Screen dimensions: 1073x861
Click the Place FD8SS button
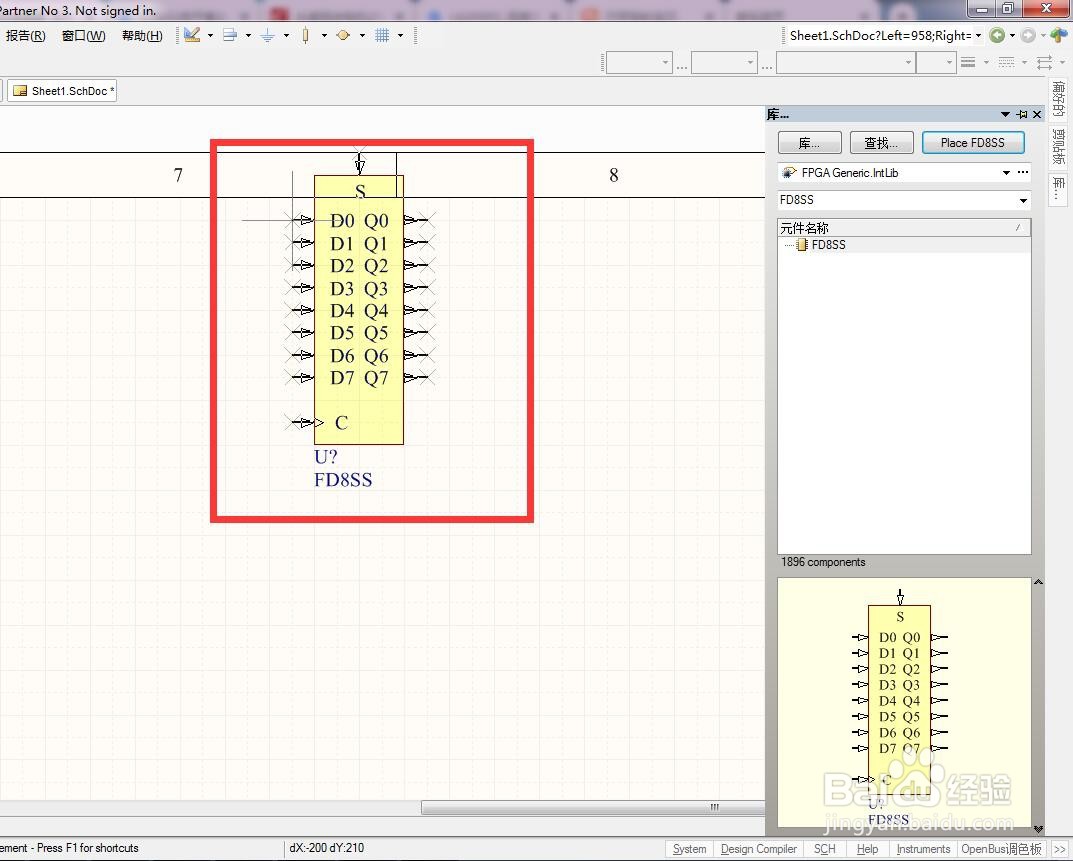[972, 142]
